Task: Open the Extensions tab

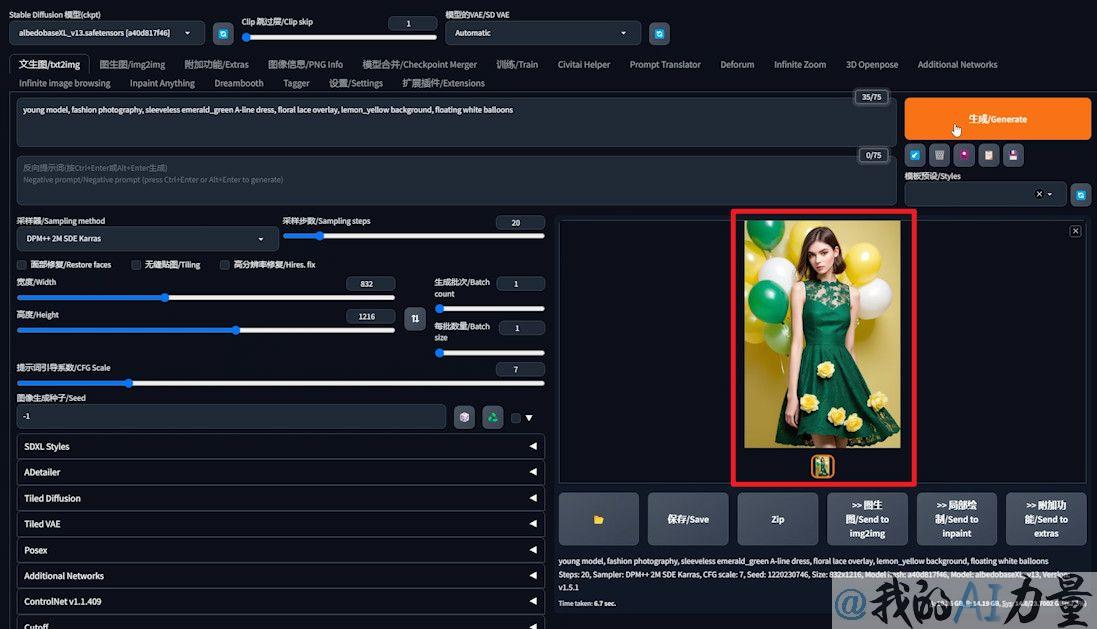Action: pyautogui.click(x=443, y=83)
